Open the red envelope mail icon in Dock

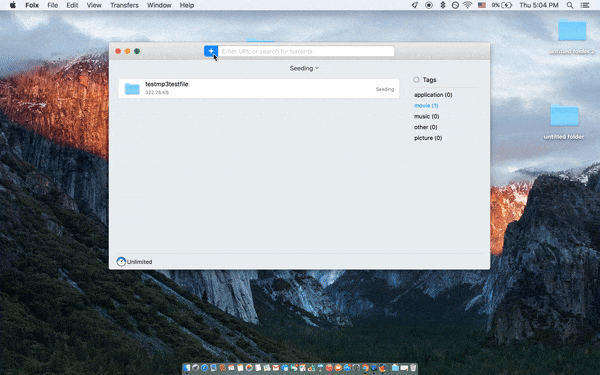click(276, 368)
